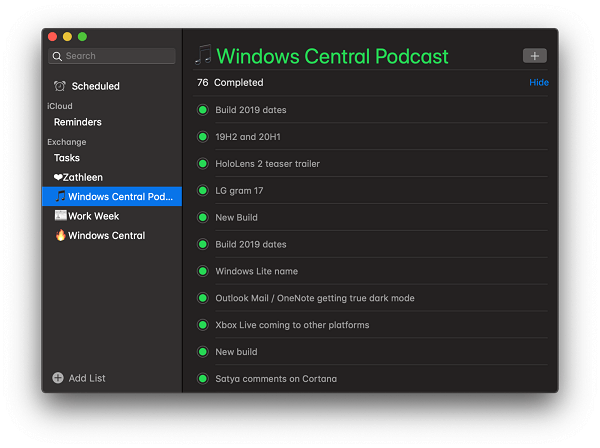Click the Work Week list emoji icon

pos(60,215)
